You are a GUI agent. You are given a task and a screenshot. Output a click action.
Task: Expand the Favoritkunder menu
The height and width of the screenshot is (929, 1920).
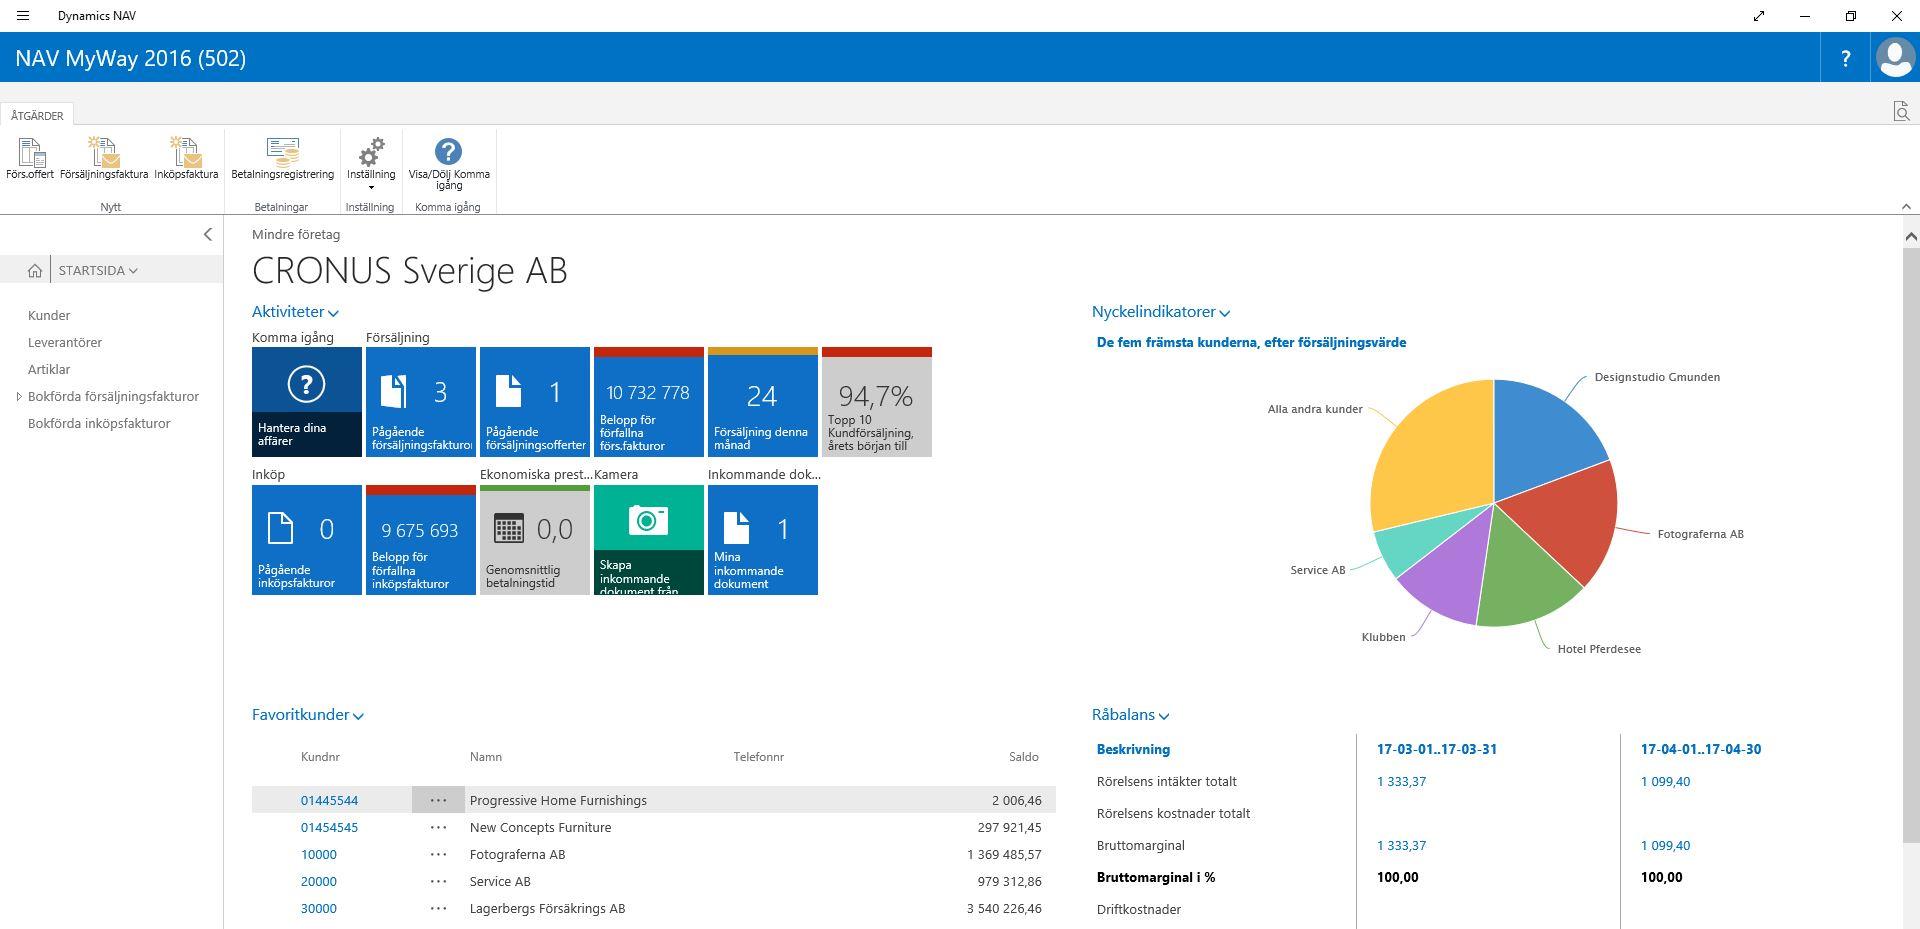pos(307,715)
